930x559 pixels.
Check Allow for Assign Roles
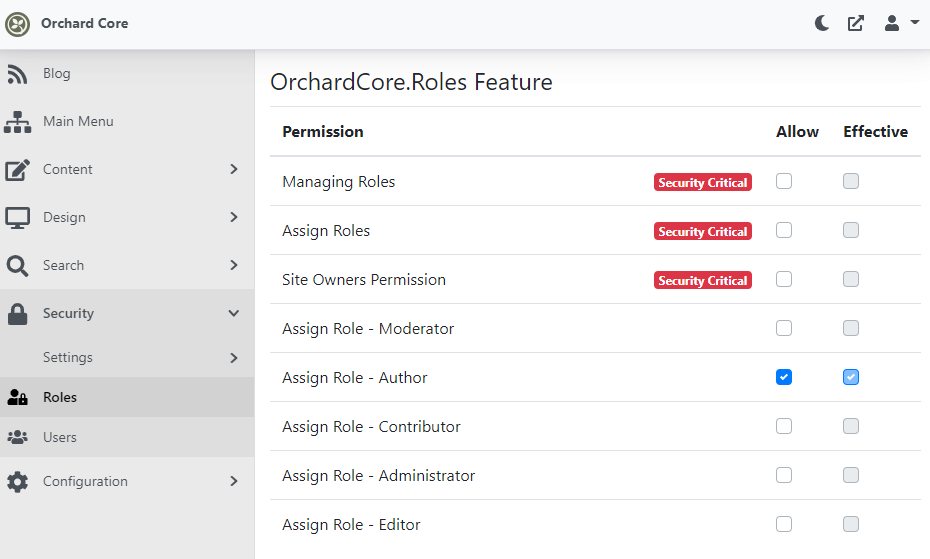pos(784,230)
